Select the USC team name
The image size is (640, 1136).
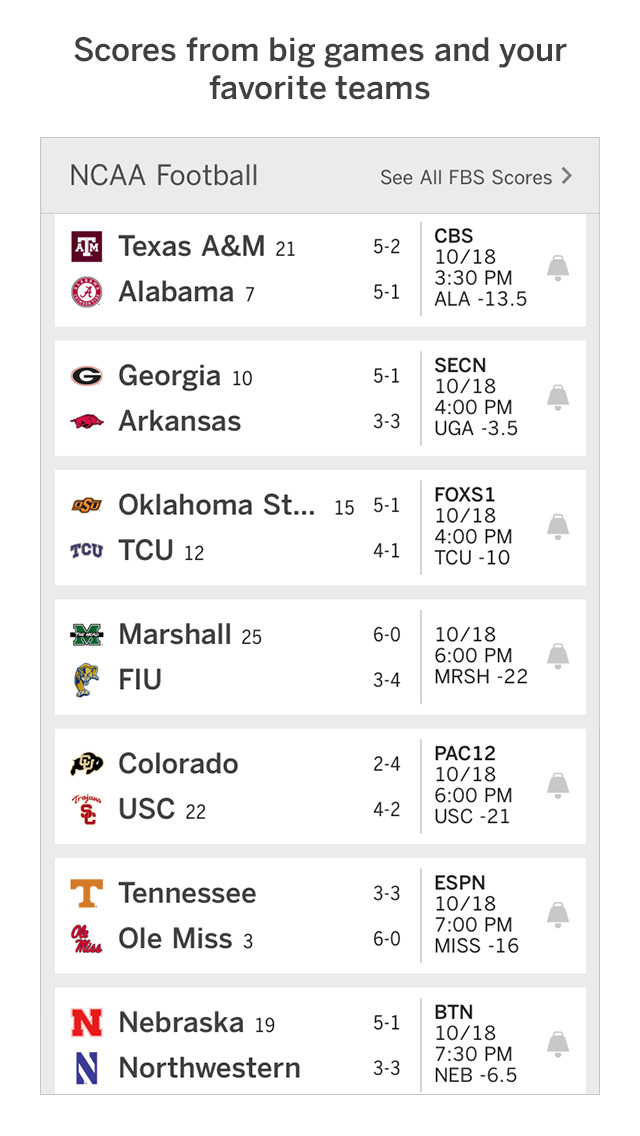[147, 809]
